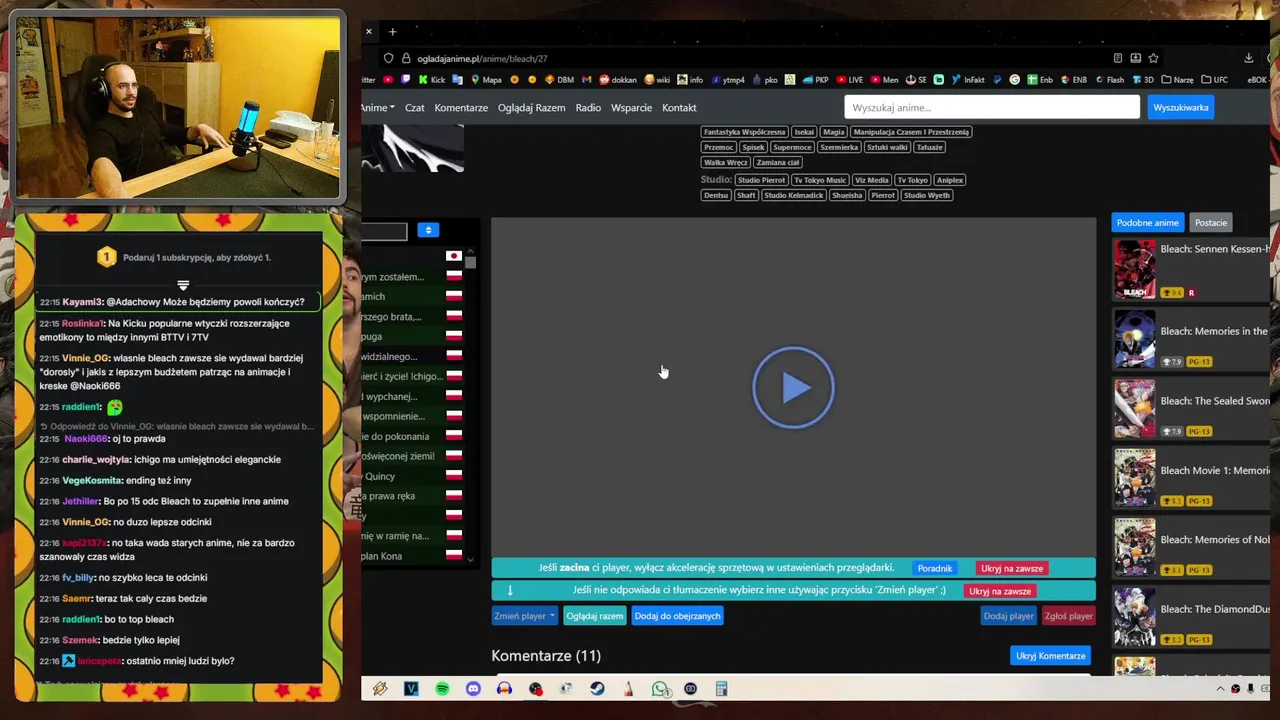This screenshot has width=1280, height=720.
Task: Select episode ending with 'prawa ręka'
Action: (x=412, y=496)
